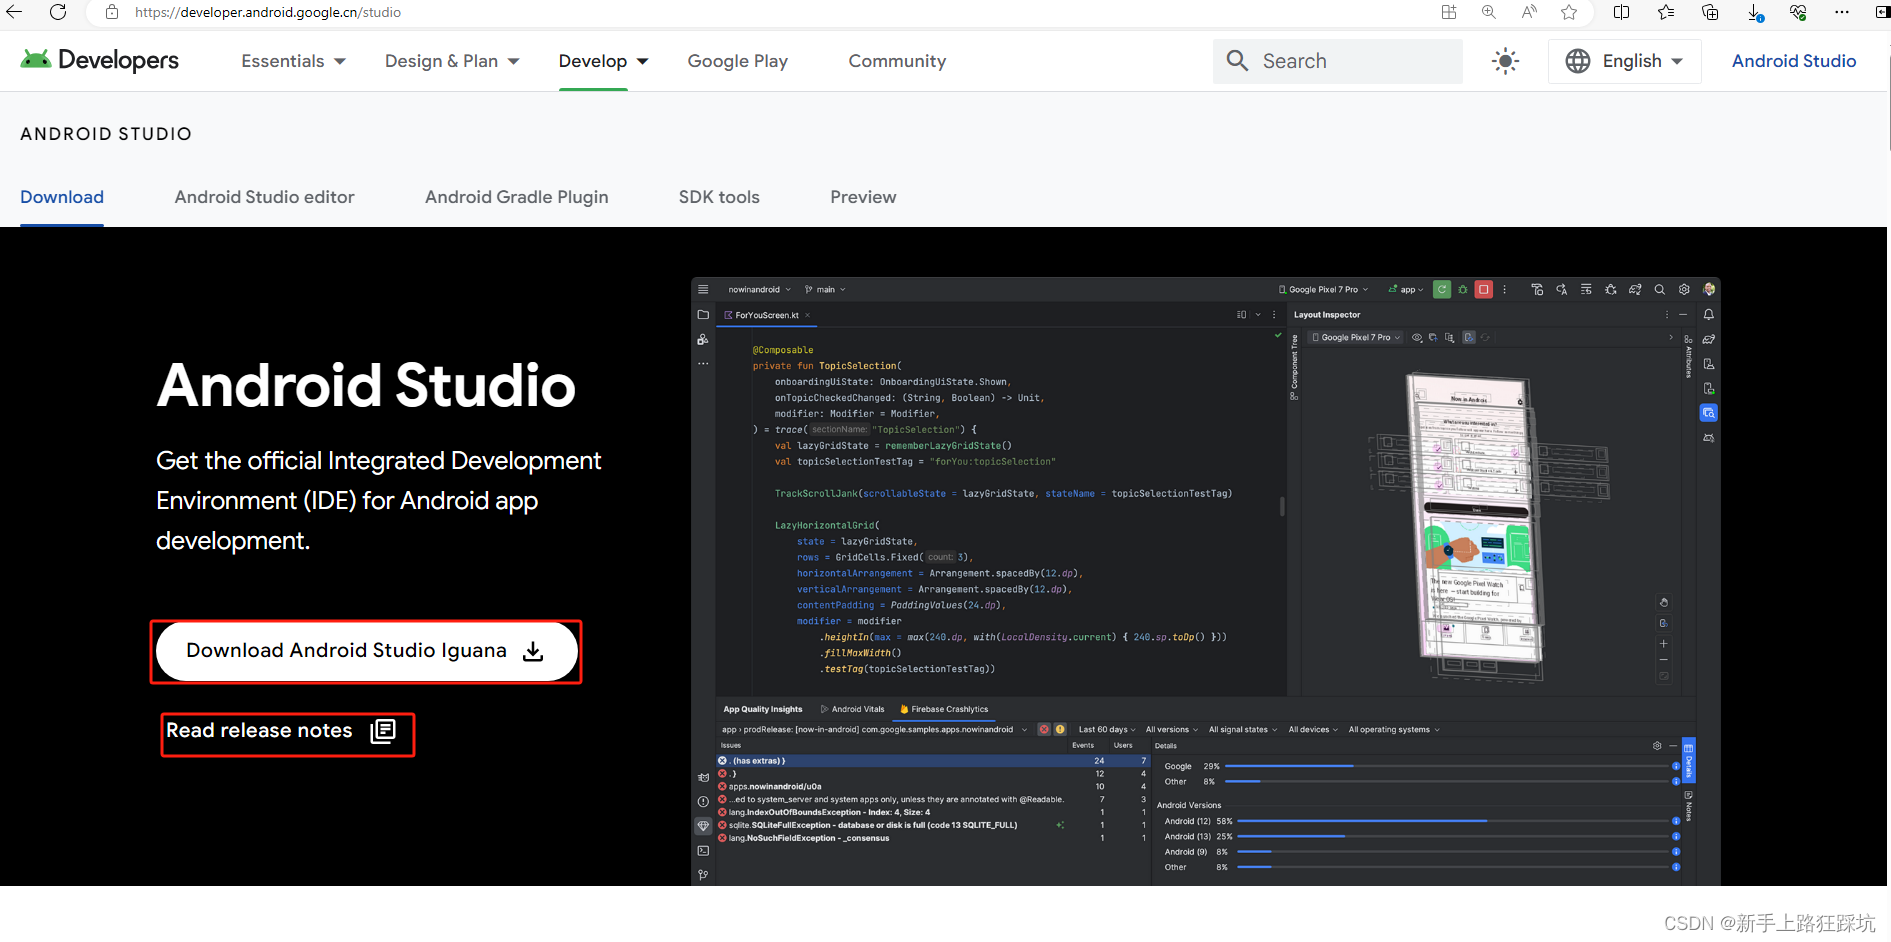View site info via the address bar lock icon
The width and height of the screenshot is (1891, 942).
click(x=112, y=12)
